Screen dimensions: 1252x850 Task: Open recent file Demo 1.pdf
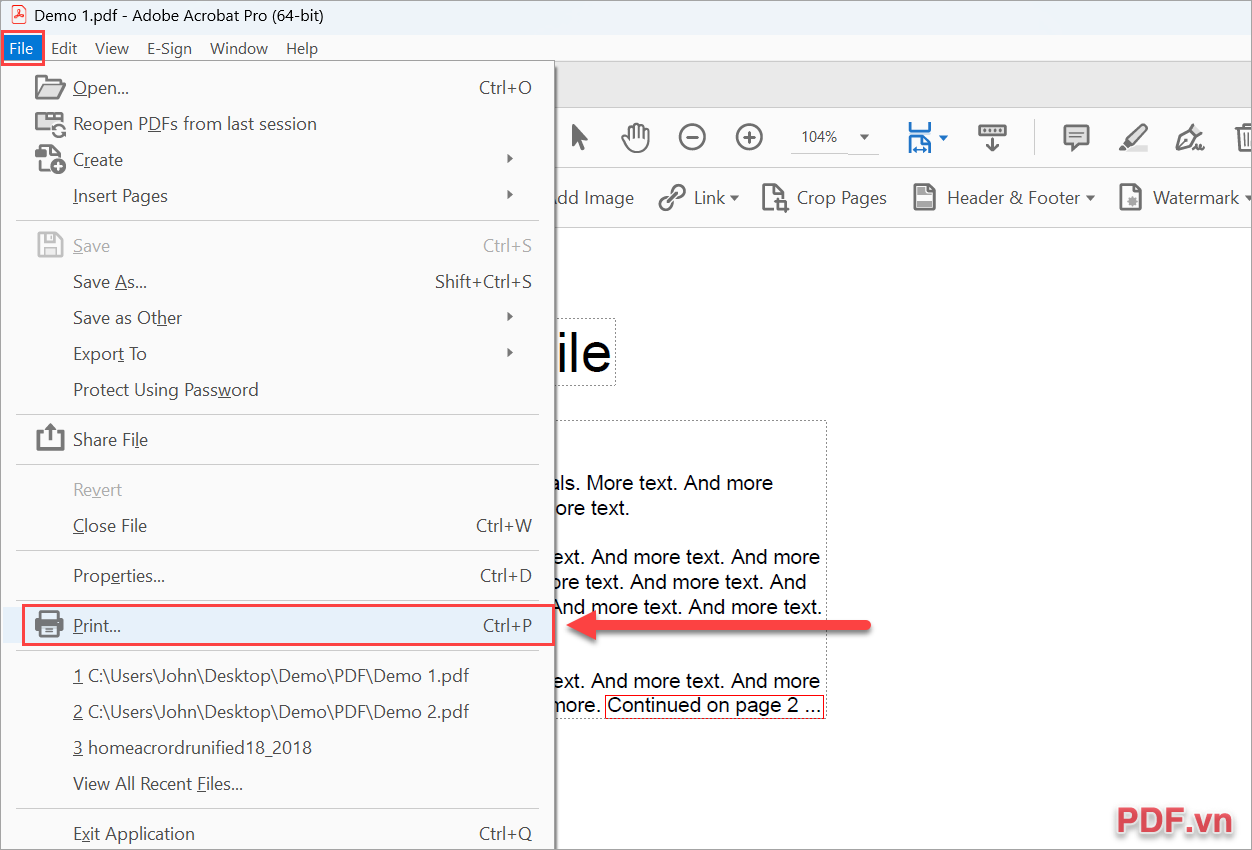click(x=277, y=676)
